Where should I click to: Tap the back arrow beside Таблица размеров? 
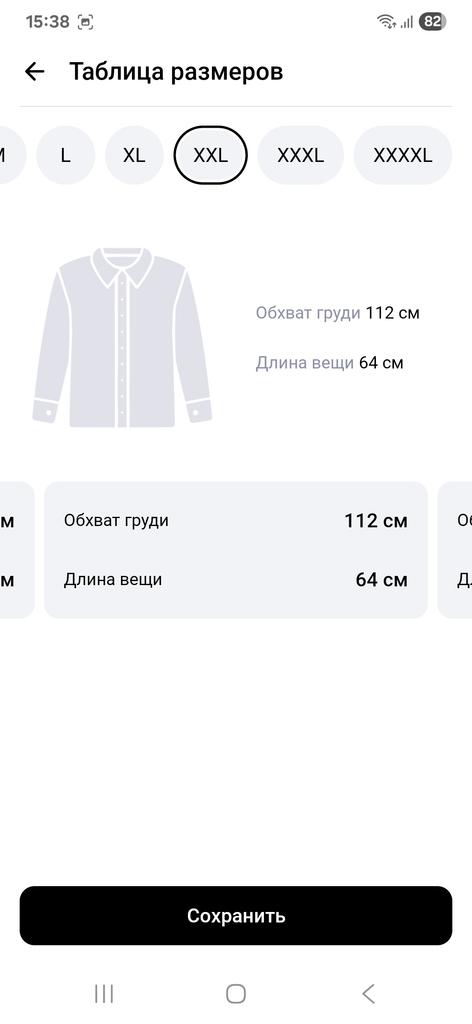[x=35, y=71]
